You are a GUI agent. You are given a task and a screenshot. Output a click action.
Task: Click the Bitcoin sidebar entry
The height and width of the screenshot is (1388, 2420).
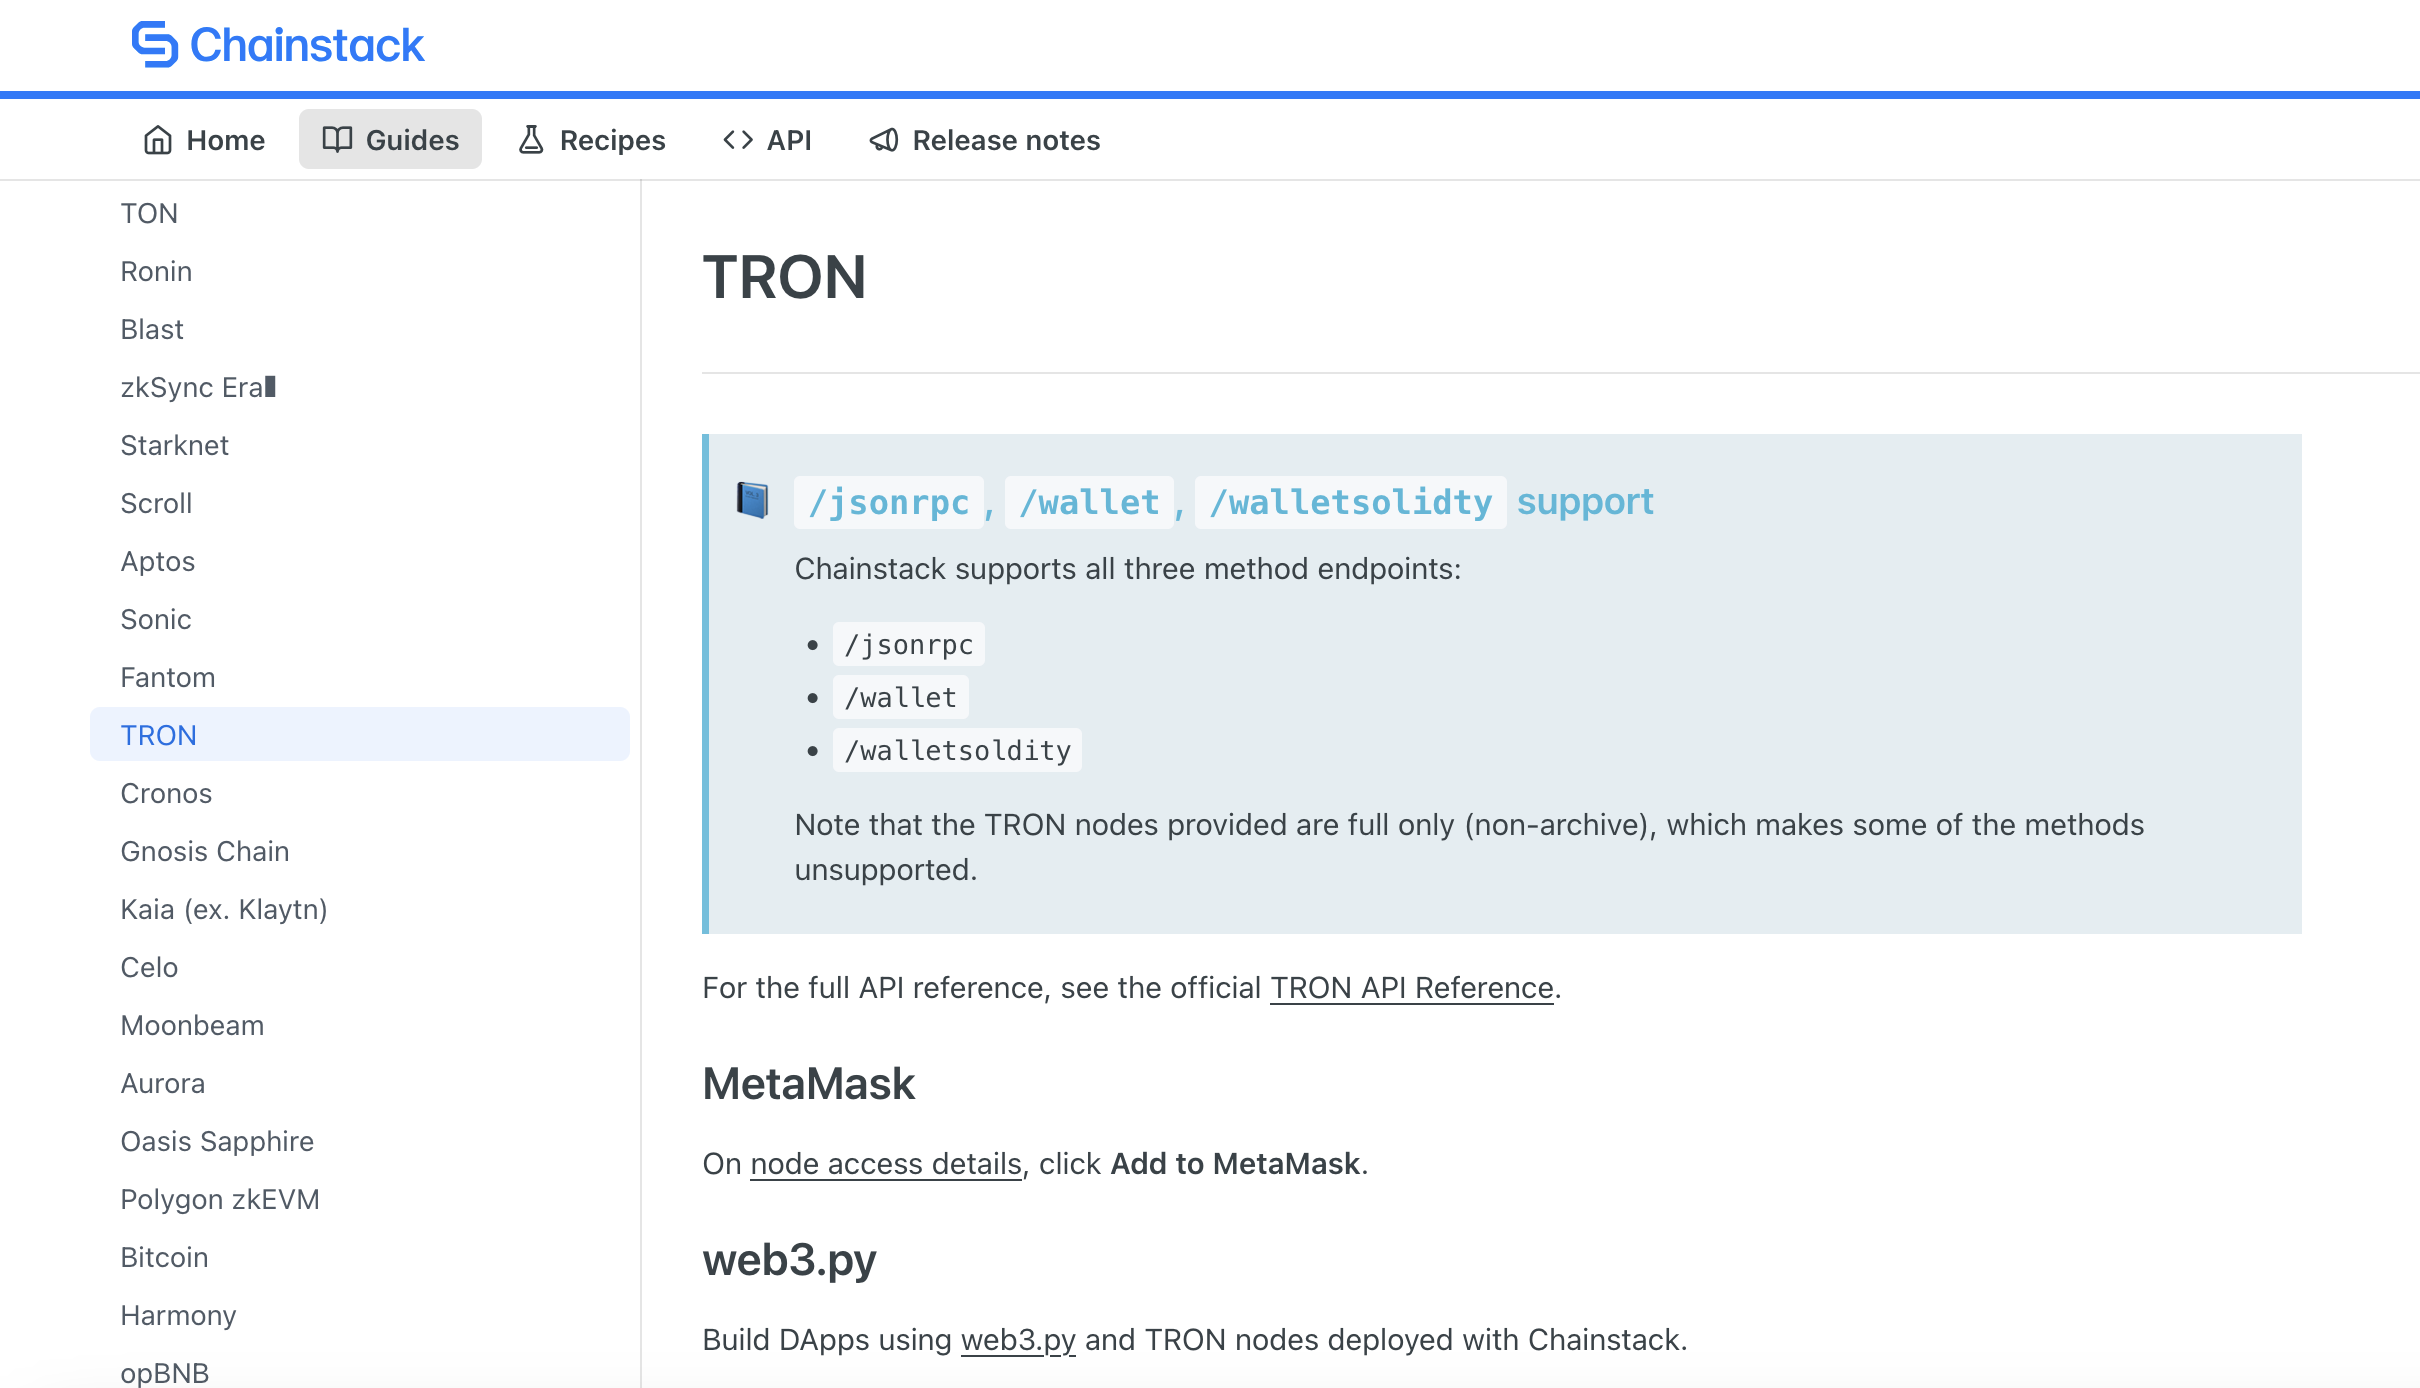tap(163, 1257)
